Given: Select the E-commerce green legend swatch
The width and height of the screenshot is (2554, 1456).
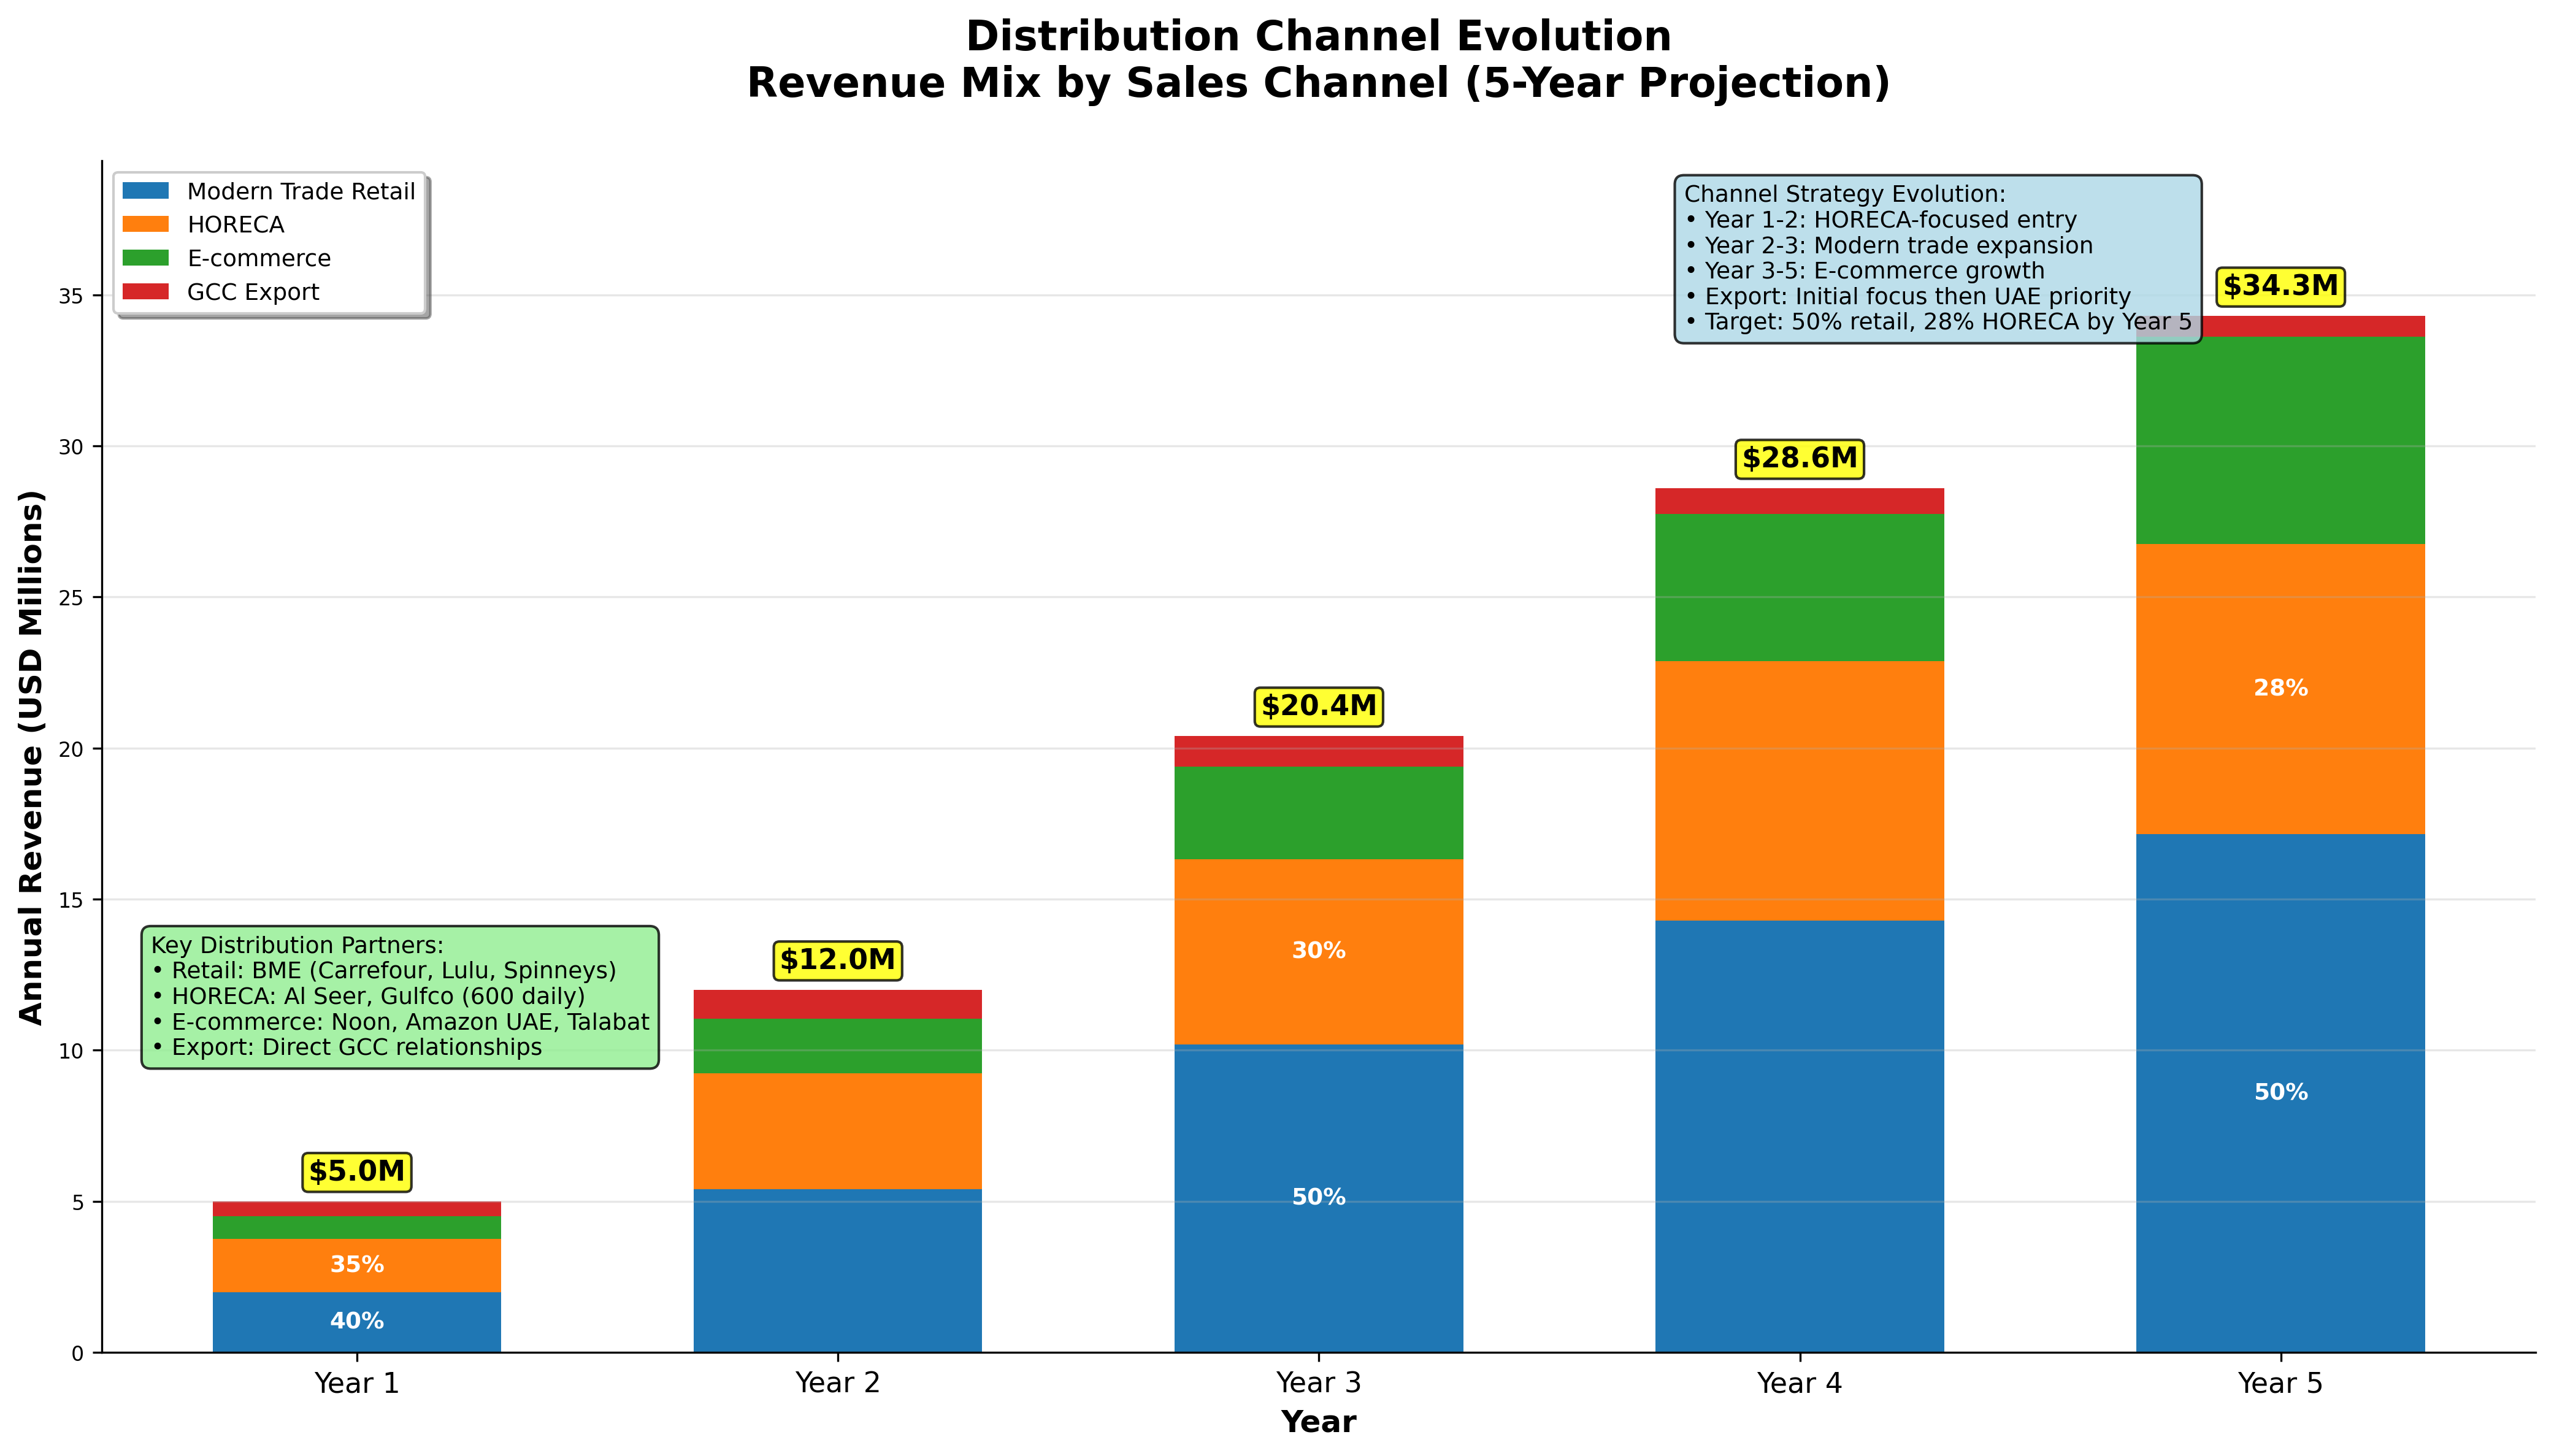Looking at the screenshot, I should [x=147, y=258].
